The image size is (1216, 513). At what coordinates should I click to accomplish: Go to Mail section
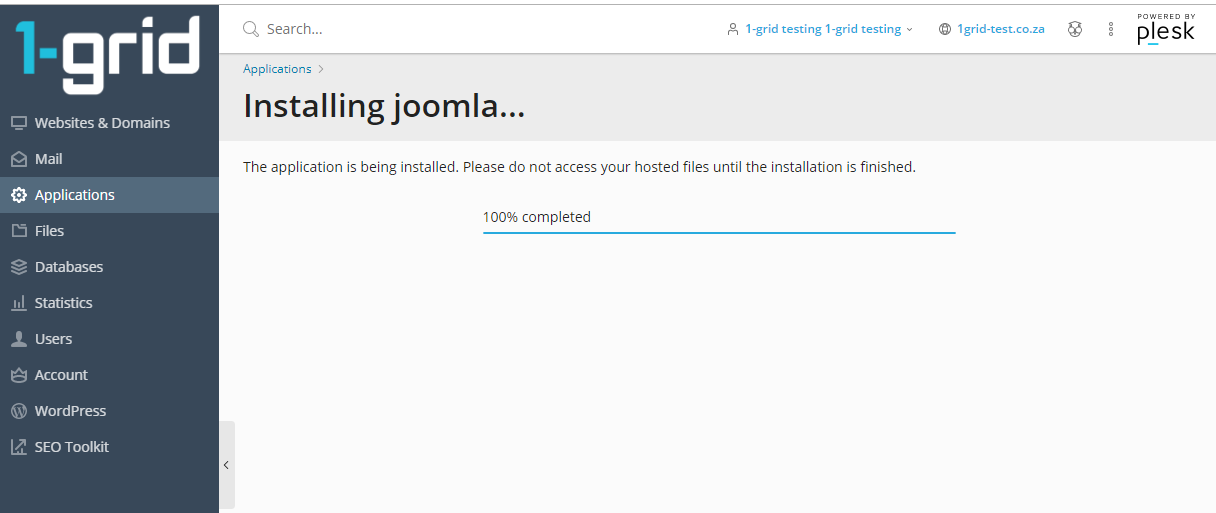[x=109, y=159]
